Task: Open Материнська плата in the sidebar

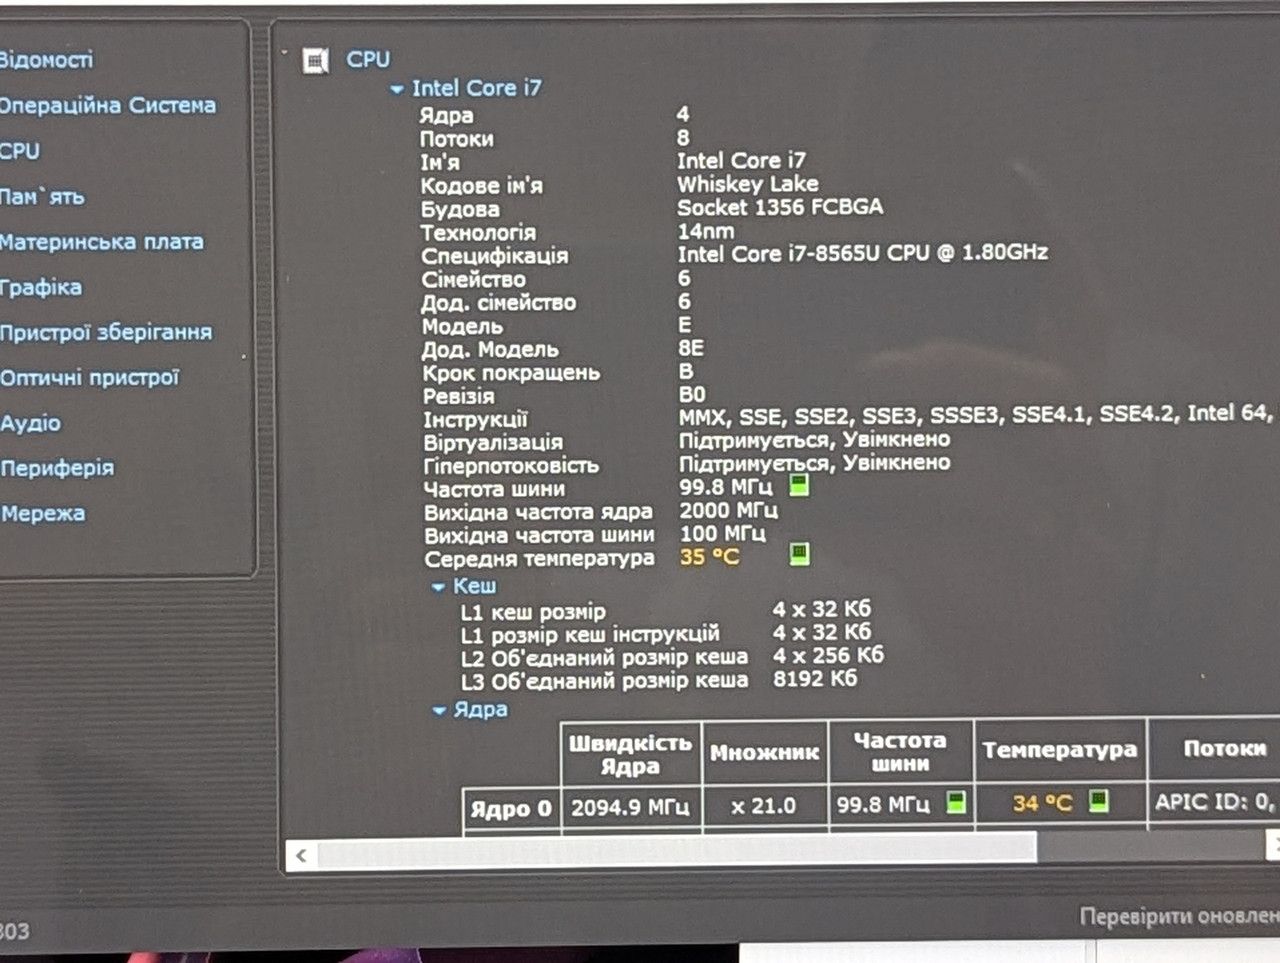Action: [x=101, y=242]
